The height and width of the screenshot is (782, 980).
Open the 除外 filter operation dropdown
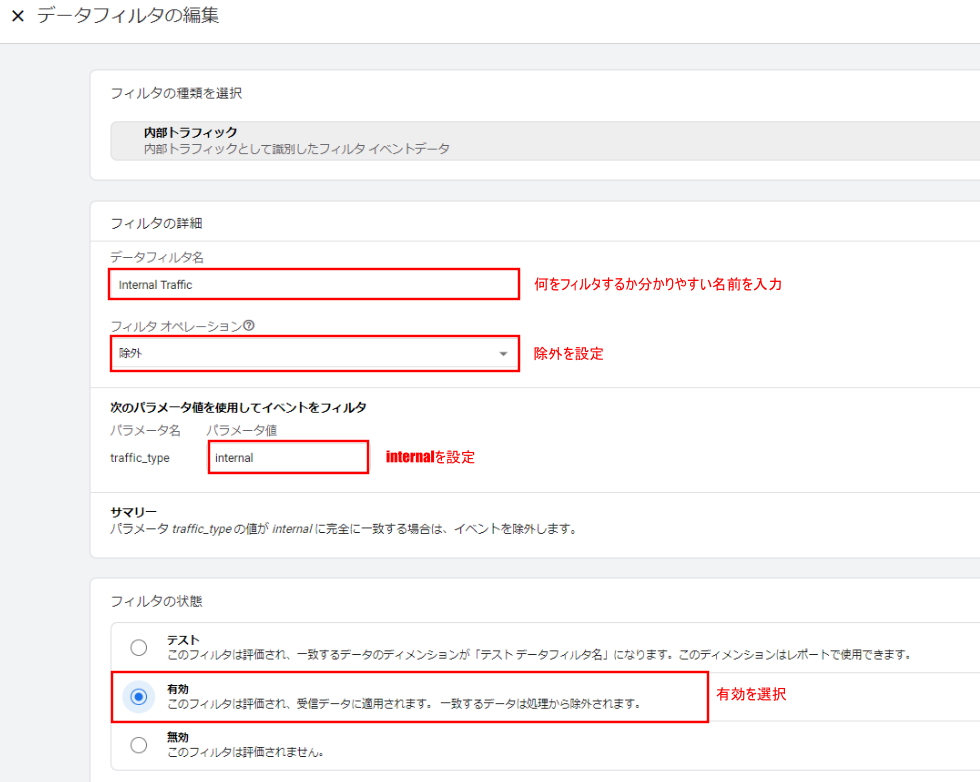[314, 354]
